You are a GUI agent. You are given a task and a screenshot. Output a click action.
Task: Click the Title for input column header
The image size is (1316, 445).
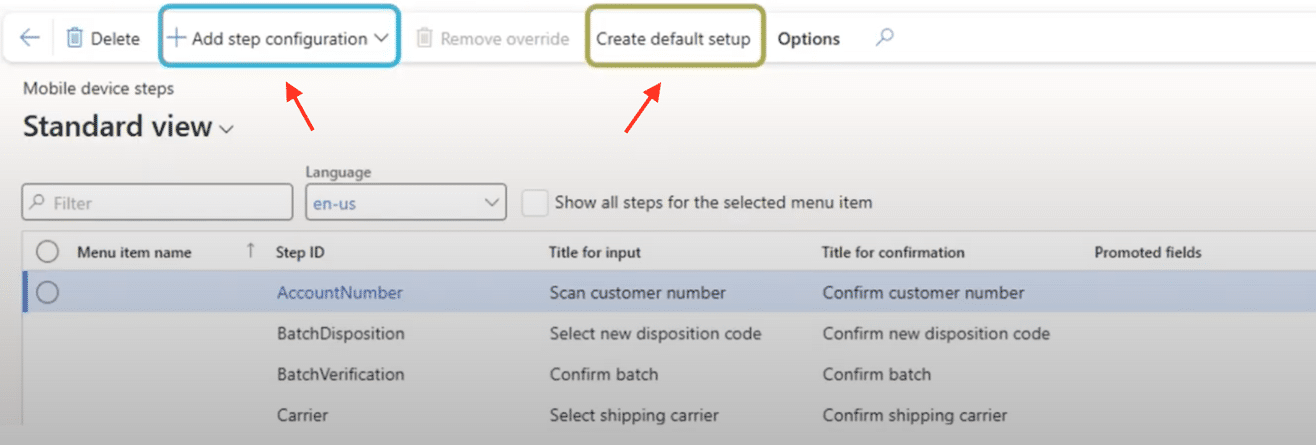tap(594, 252)
